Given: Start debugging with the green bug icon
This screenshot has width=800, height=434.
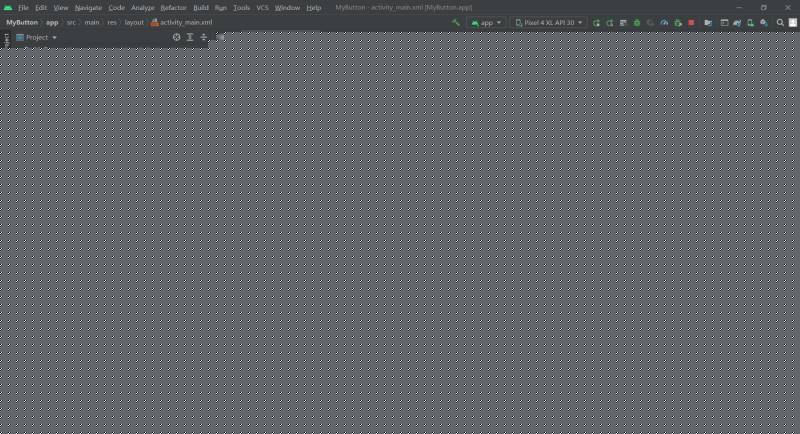Looking at the screenshot, I should click(x=637, y=22).
